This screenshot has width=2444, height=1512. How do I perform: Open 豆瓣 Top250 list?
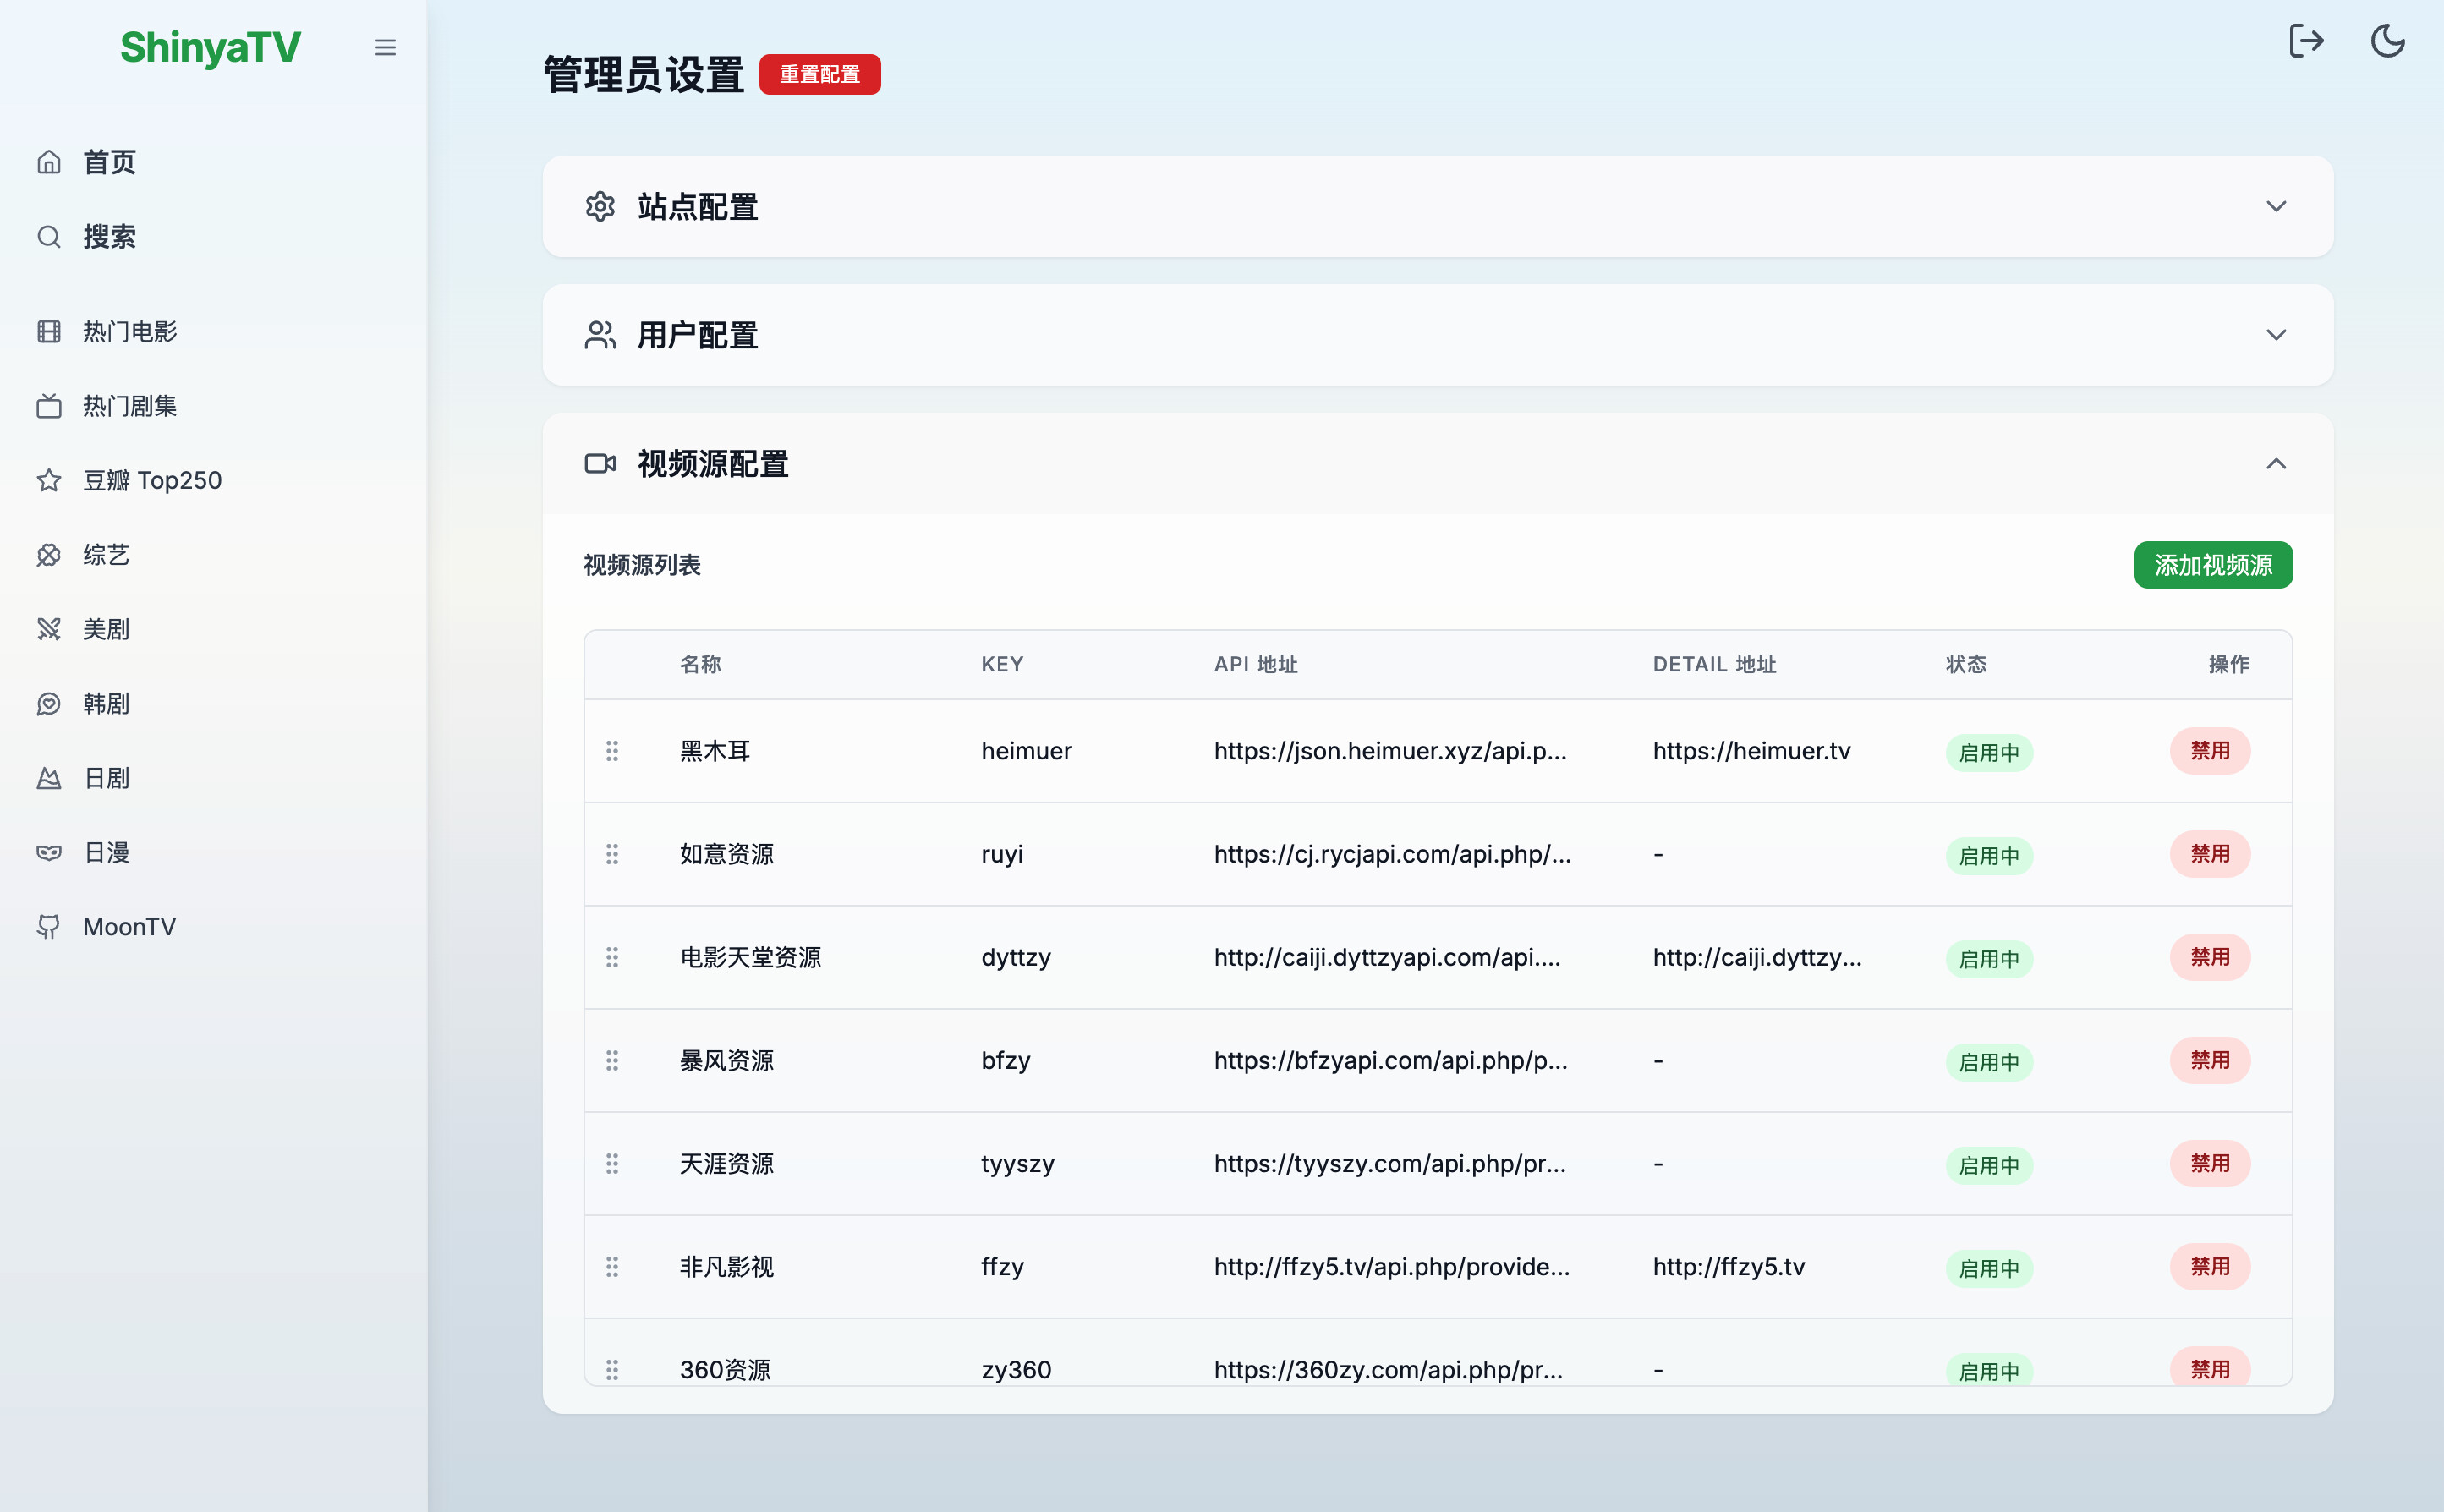coord(213,480)
